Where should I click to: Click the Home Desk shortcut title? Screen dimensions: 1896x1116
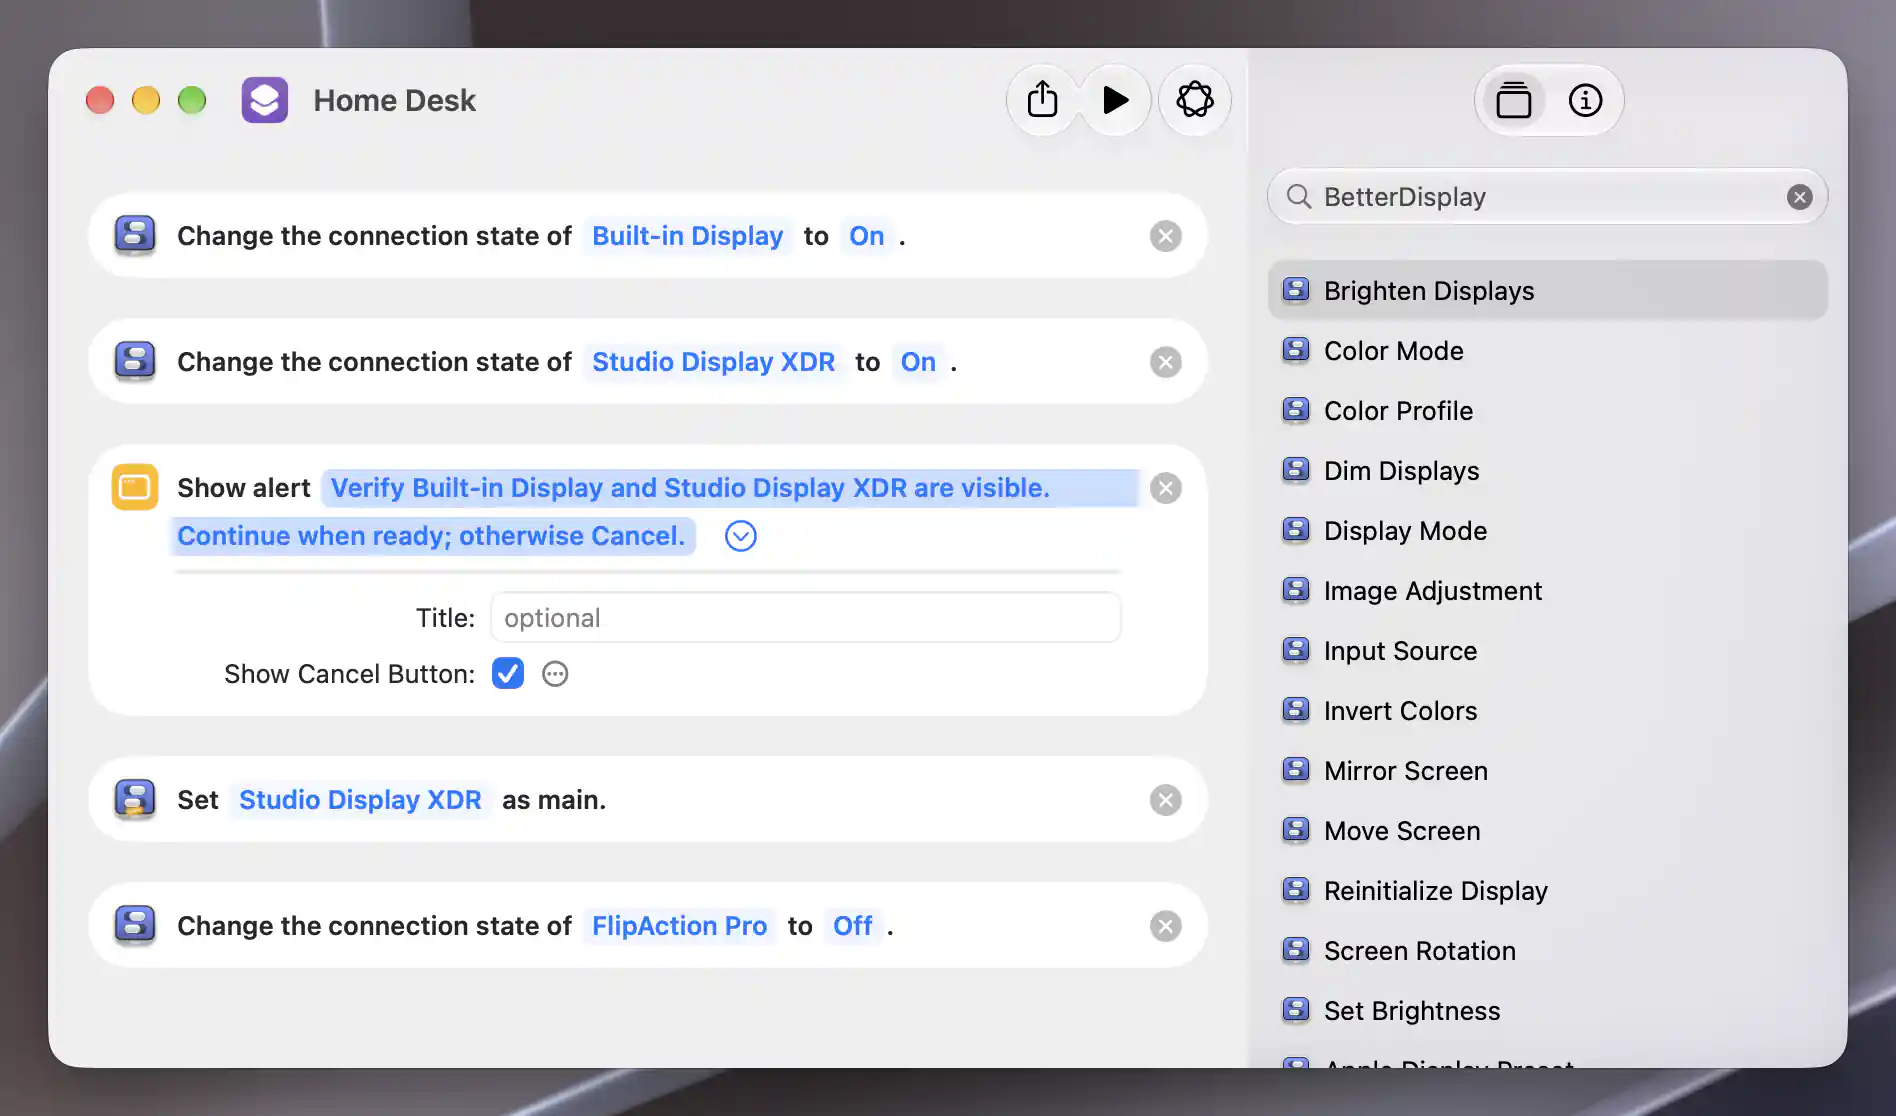pos(394,100)
